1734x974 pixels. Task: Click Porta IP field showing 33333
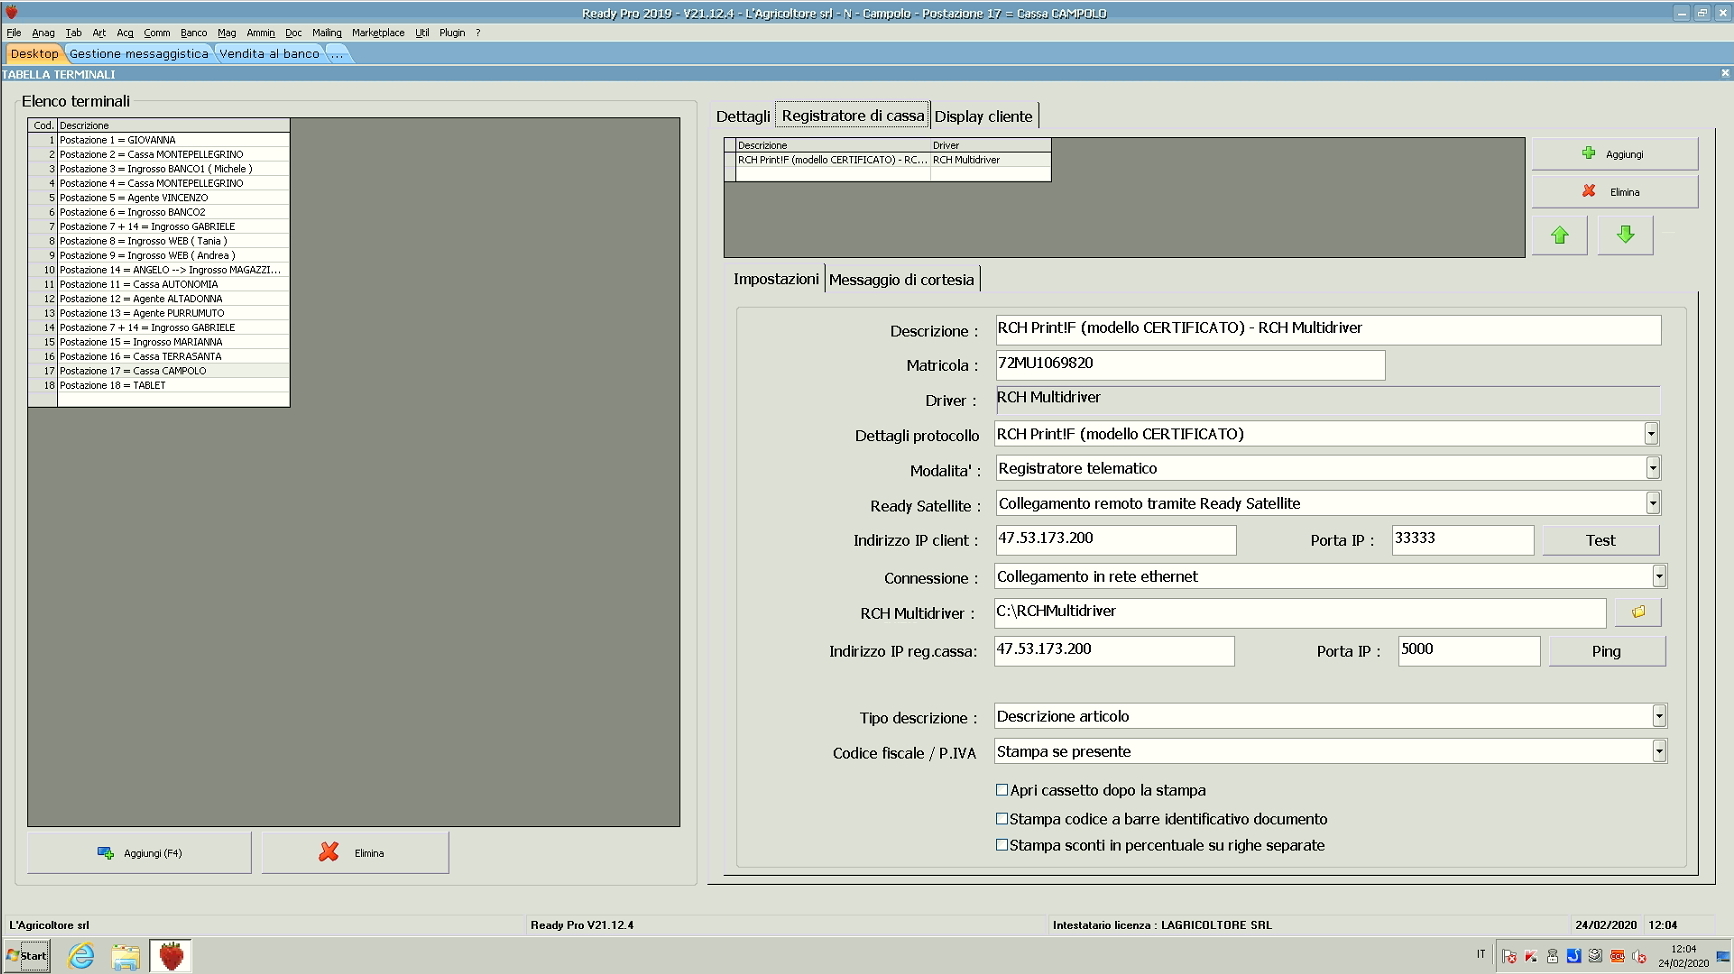(1462, 539)
